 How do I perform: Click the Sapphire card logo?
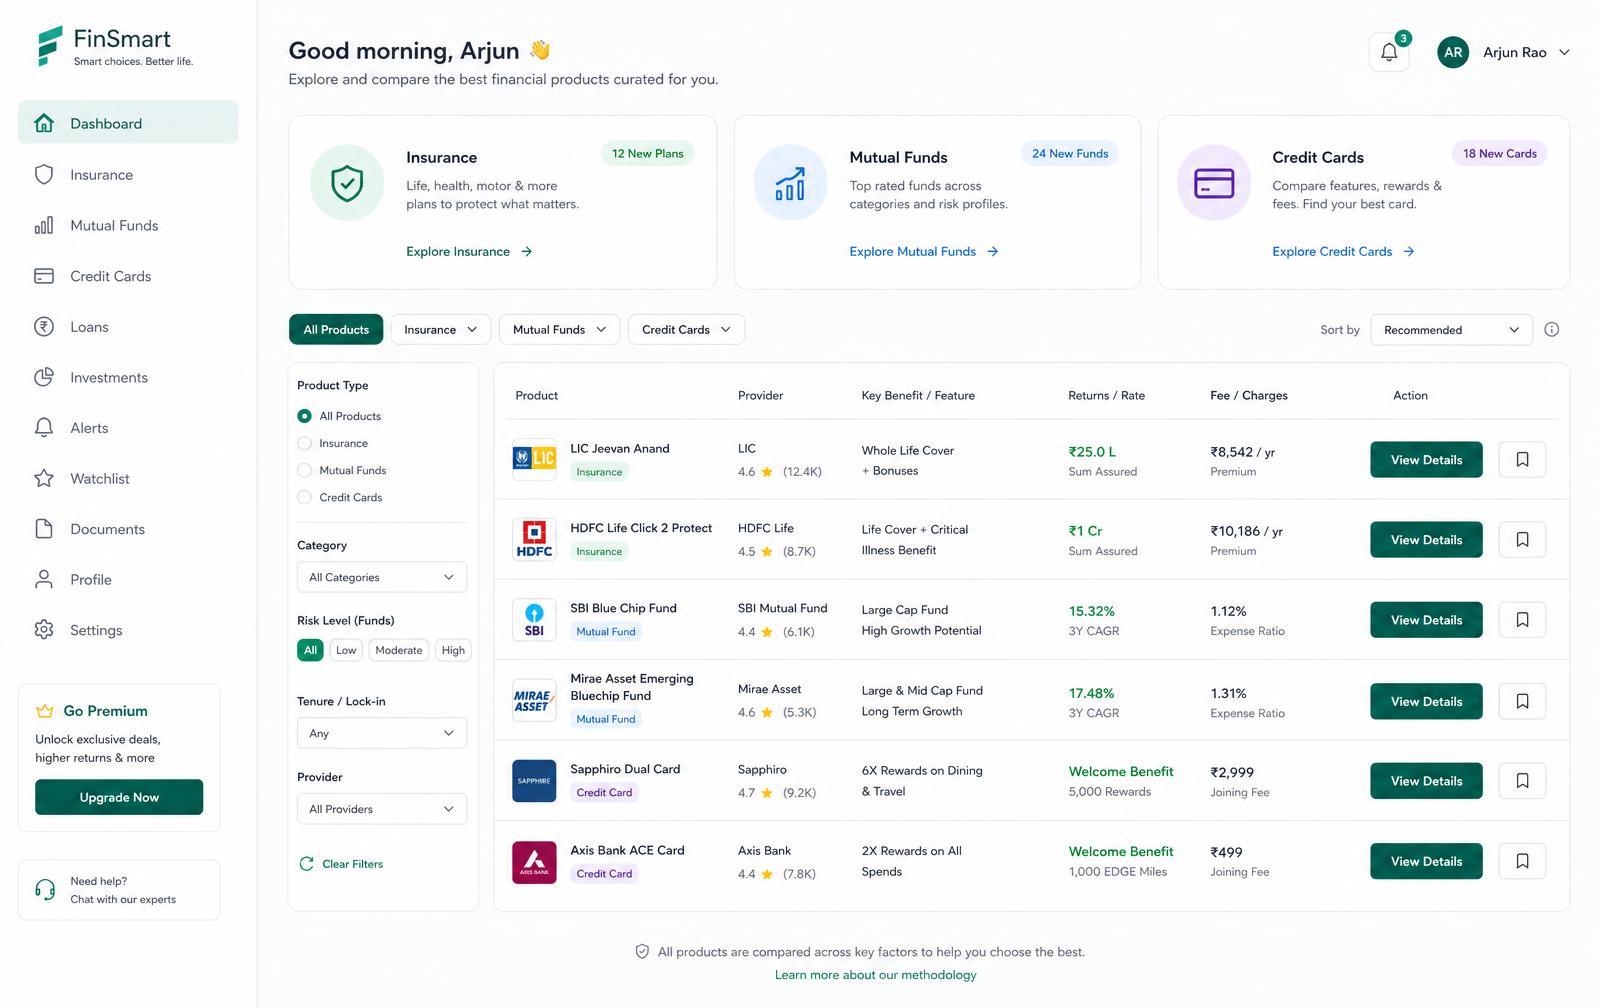click(x=534, y=781)
